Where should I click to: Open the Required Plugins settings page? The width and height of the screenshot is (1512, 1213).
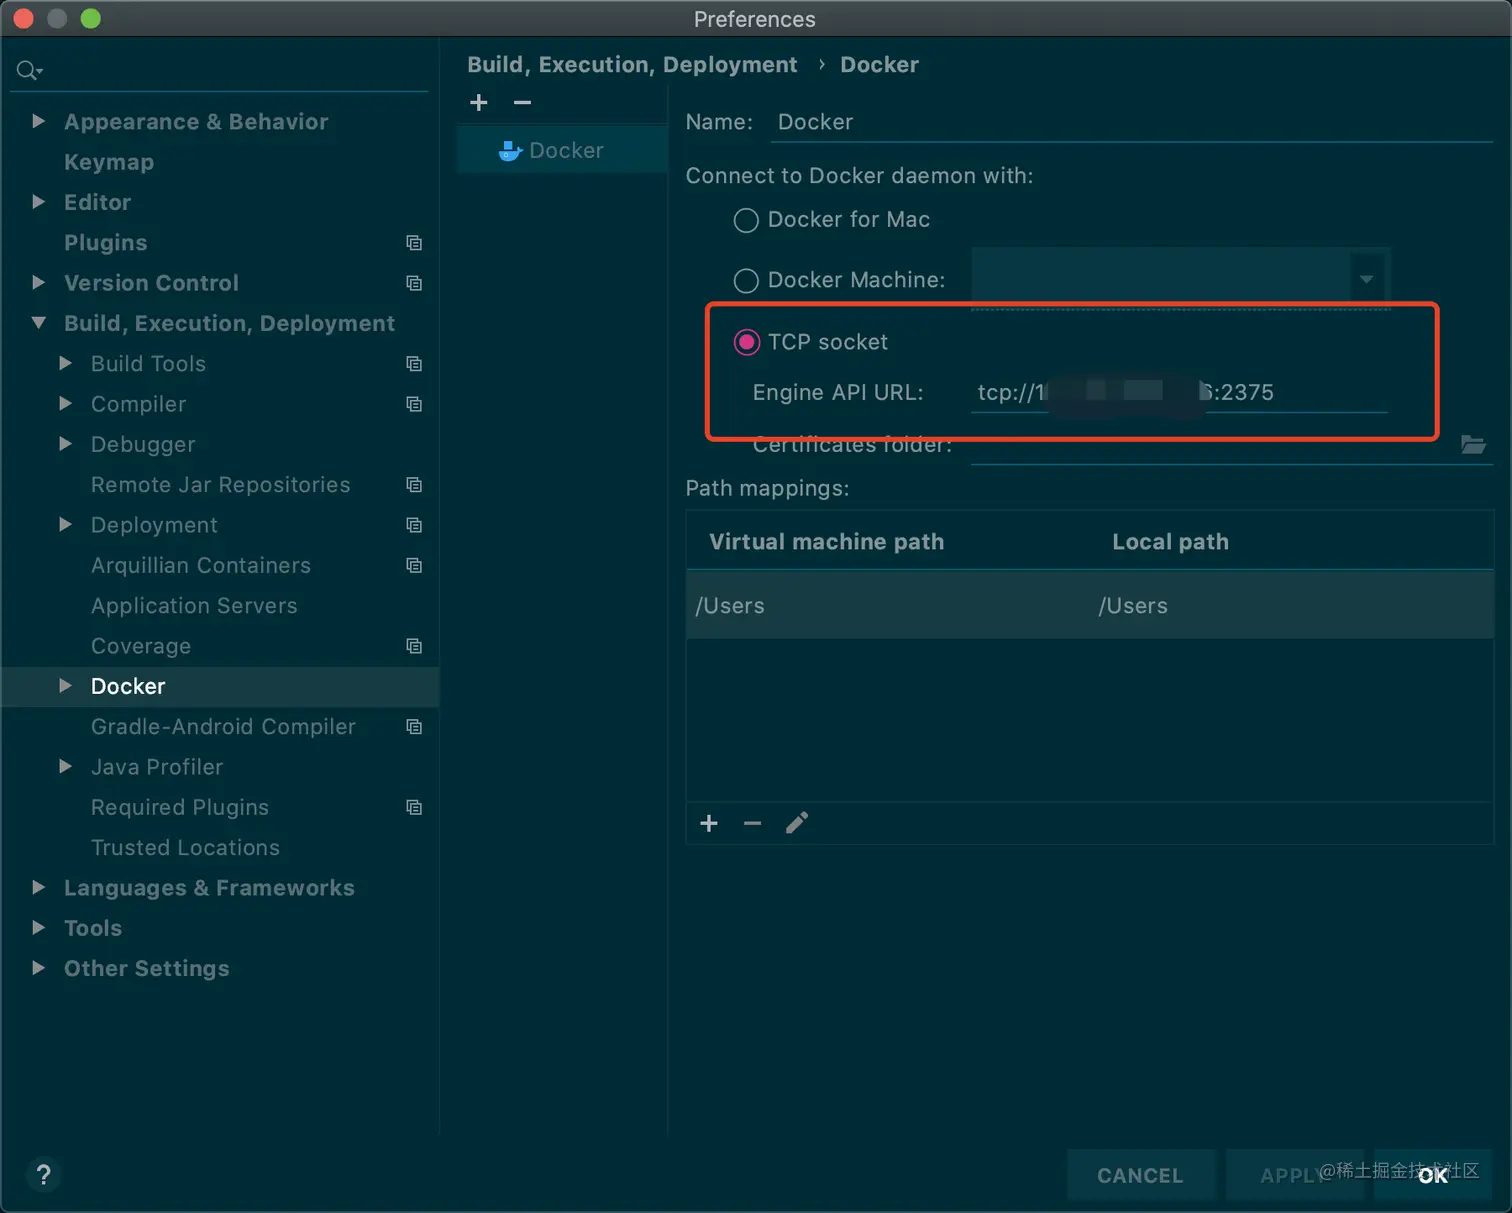(180, 807)
